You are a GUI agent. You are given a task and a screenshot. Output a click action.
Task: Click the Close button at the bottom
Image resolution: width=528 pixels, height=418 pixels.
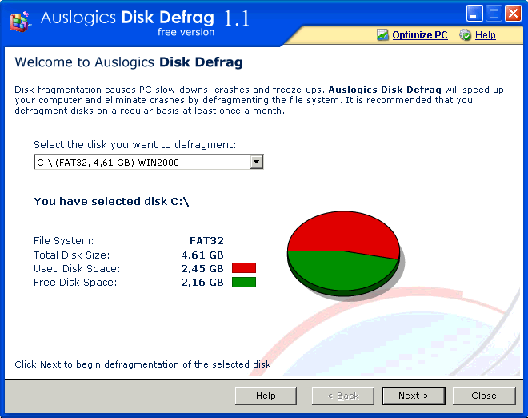[x=484, y=396]
